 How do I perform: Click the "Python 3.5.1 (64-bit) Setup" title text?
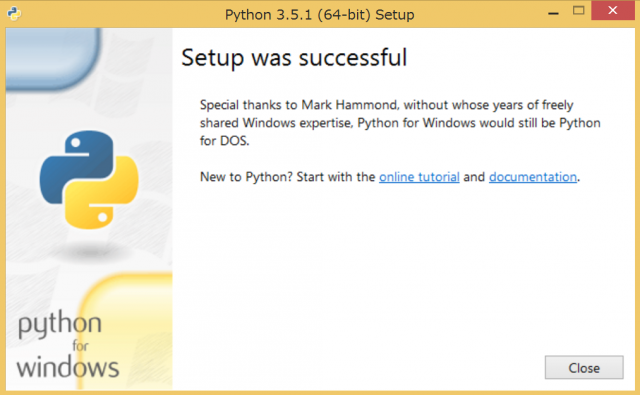(x=320, y=15)
